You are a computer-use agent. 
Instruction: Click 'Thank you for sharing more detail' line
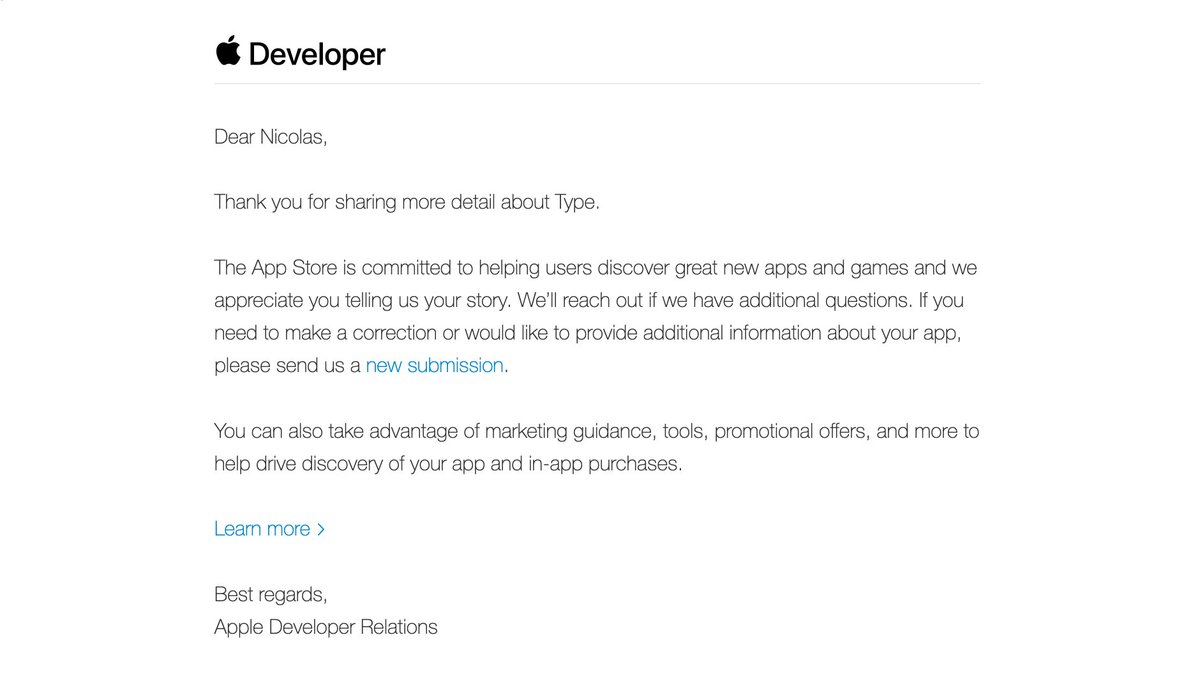coord(407,202)
